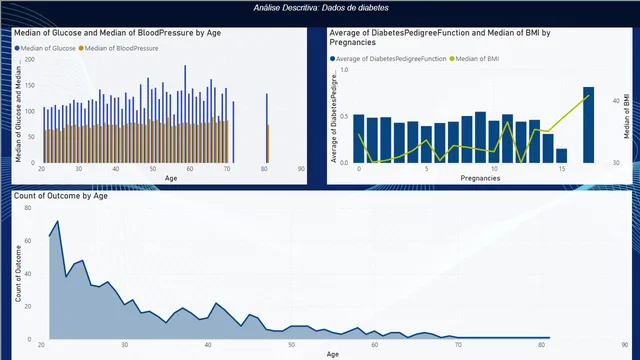The image size is (640, 360).
Task: Click the pedigree bar for 10 pregnancies
Action: tap(494, 142)
